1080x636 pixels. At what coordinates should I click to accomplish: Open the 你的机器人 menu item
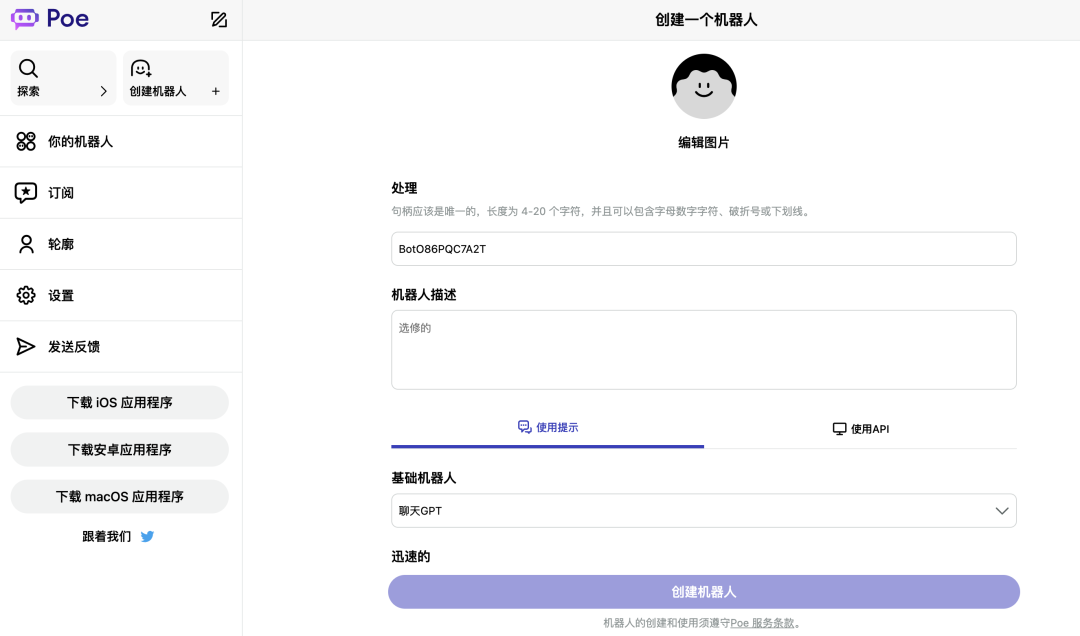click(121, 141)
